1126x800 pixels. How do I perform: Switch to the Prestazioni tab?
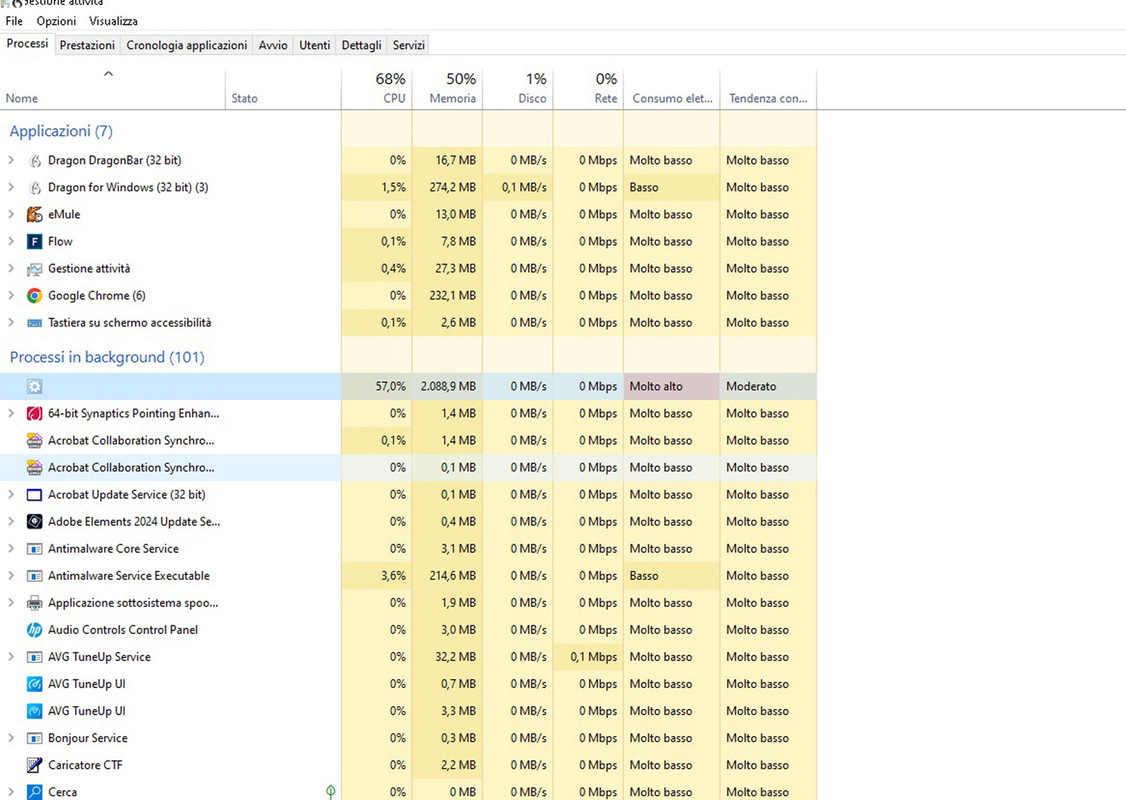click(87, 45)
